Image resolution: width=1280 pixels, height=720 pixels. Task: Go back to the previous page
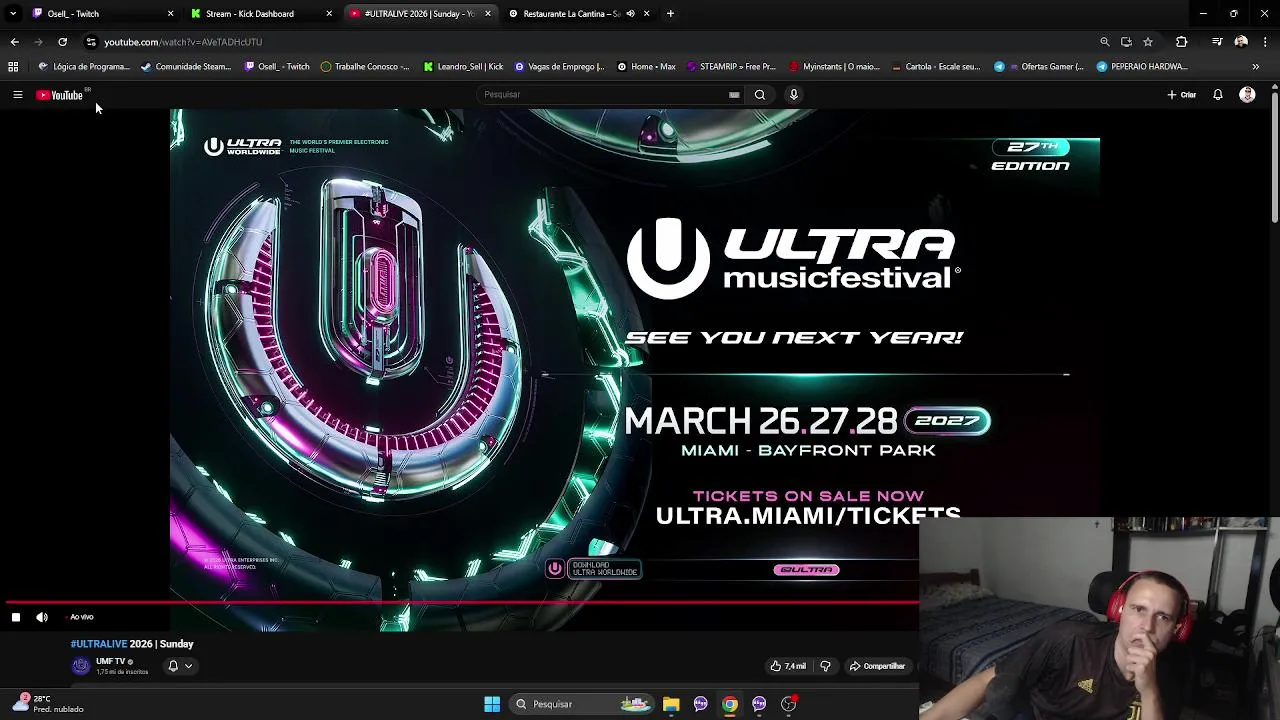point(14,42)
